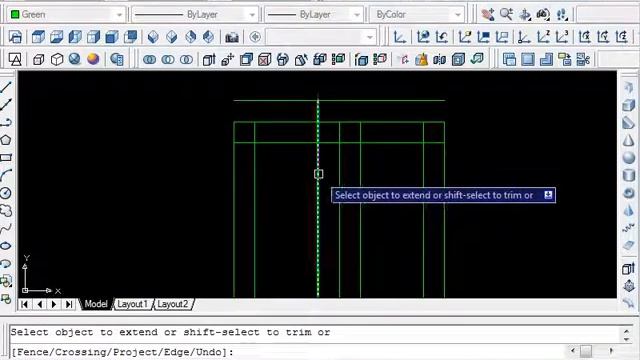This screenshot has width=640, height=360.
Task: Apply 3D Hidden visual style
Action: (x=57, y=60)
